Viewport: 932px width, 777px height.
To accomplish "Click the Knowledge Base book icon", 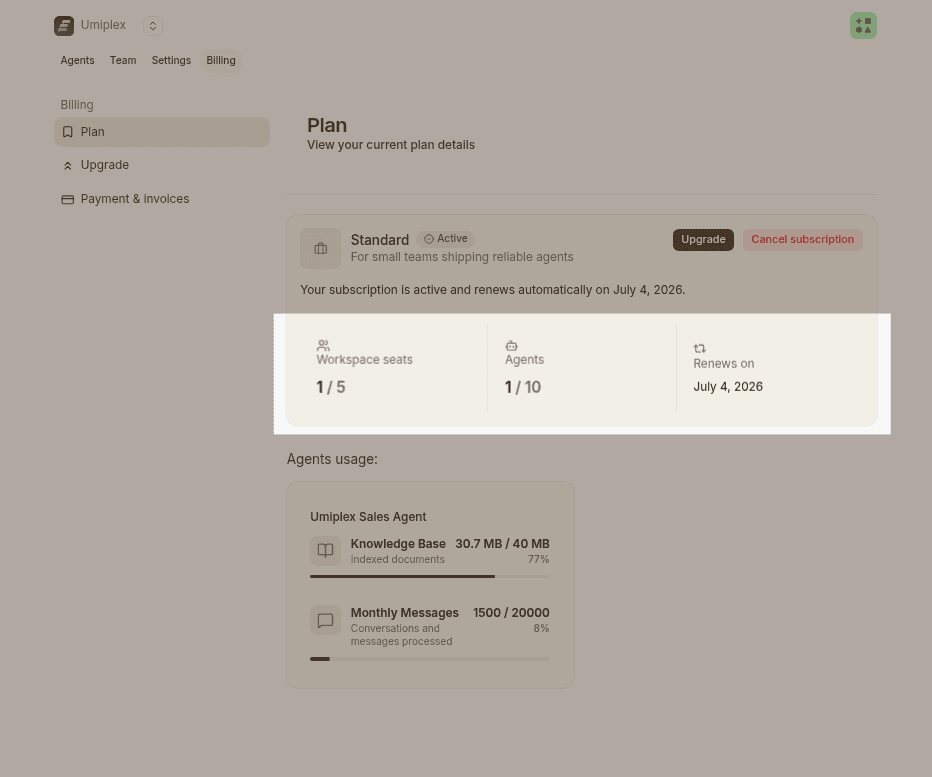I will 326,550.
